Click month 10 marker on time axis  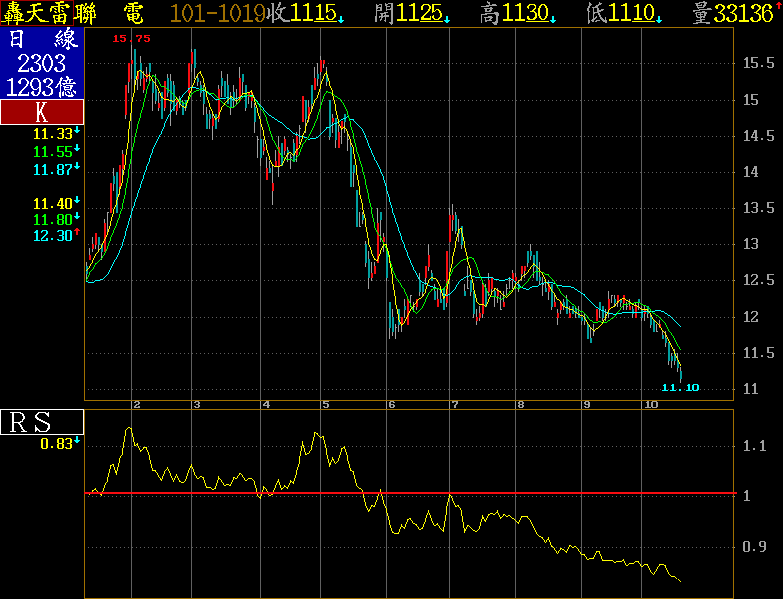click(650, 404)
